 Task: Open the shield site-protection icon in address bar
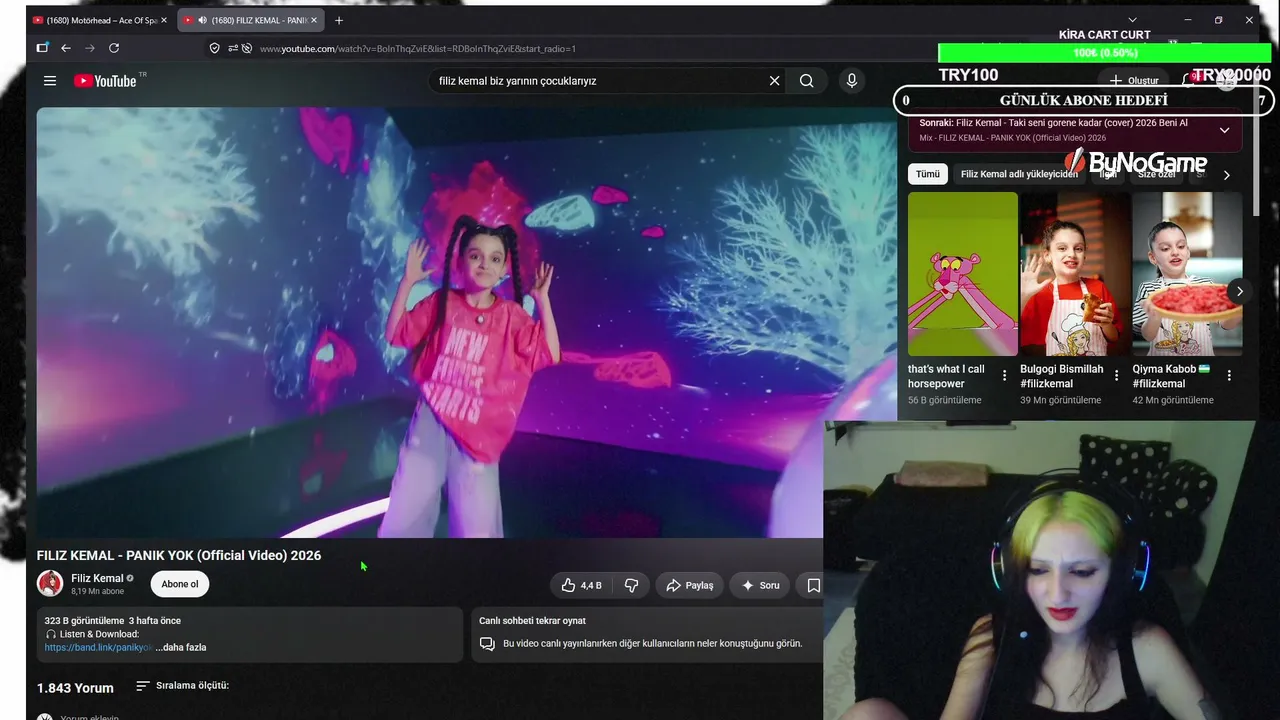(214, 48)
